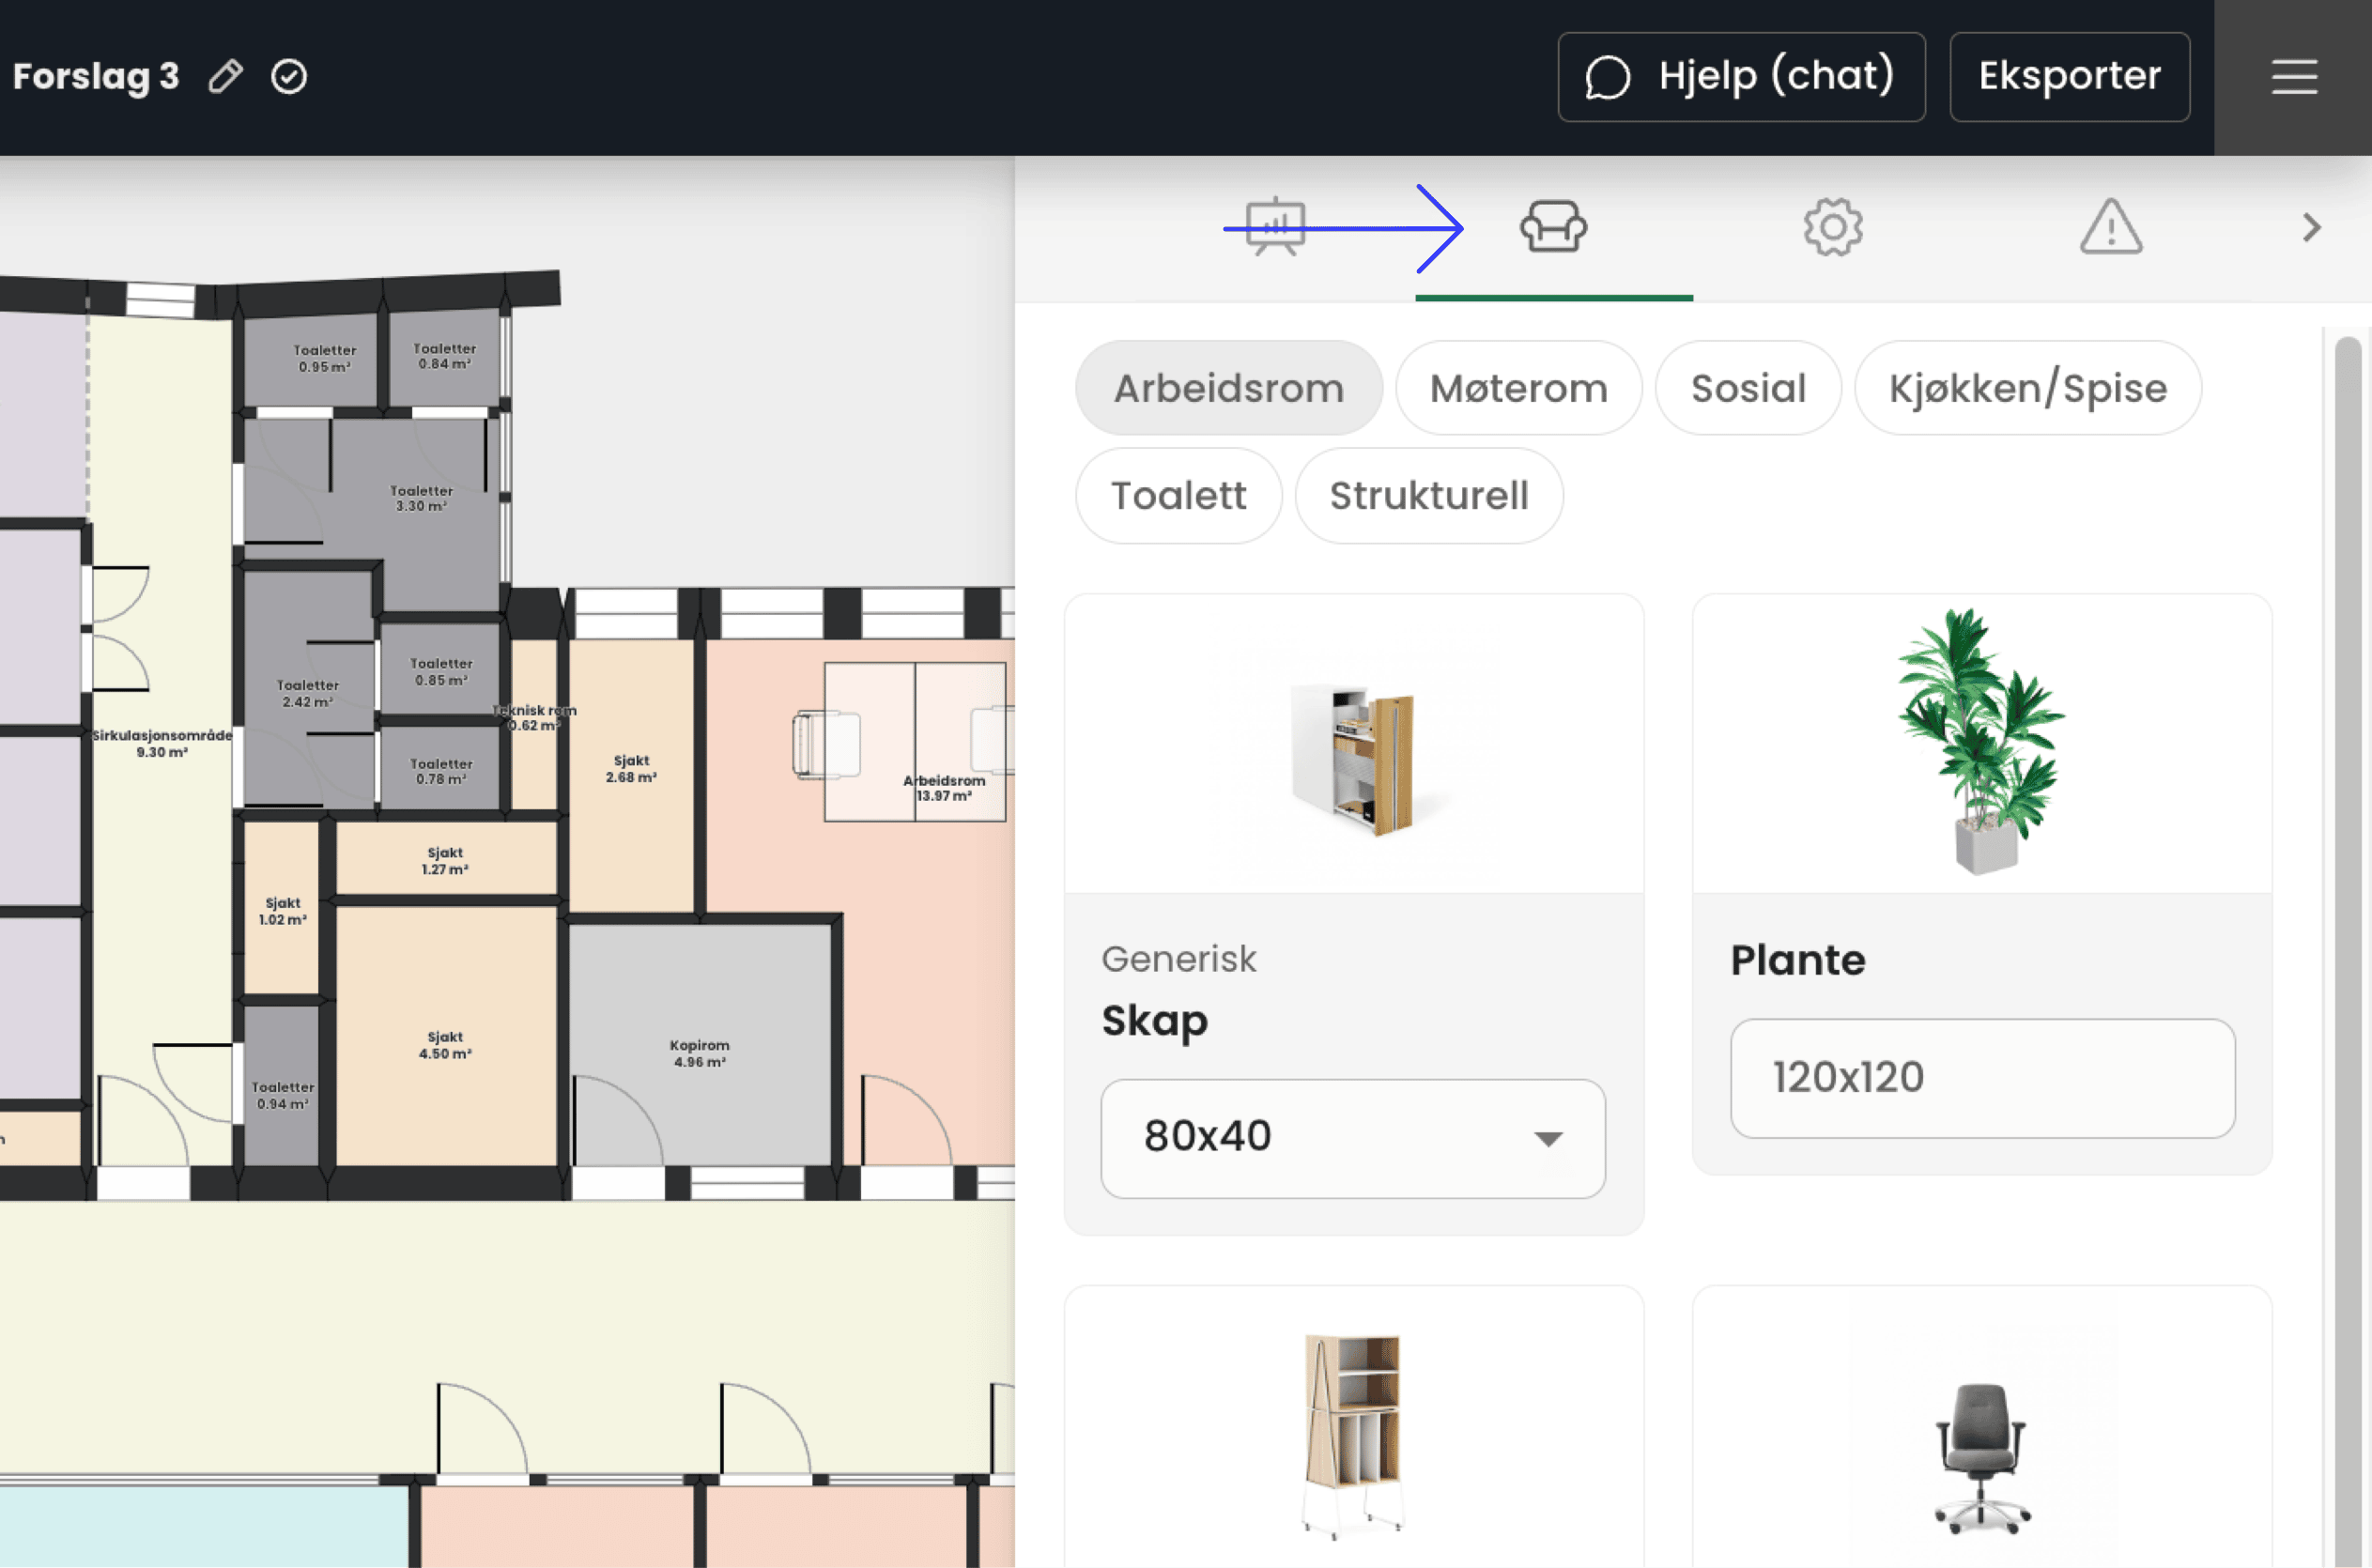Toggle the Sosial category chip
2372x1568 pixels.
coord(1747,388)
